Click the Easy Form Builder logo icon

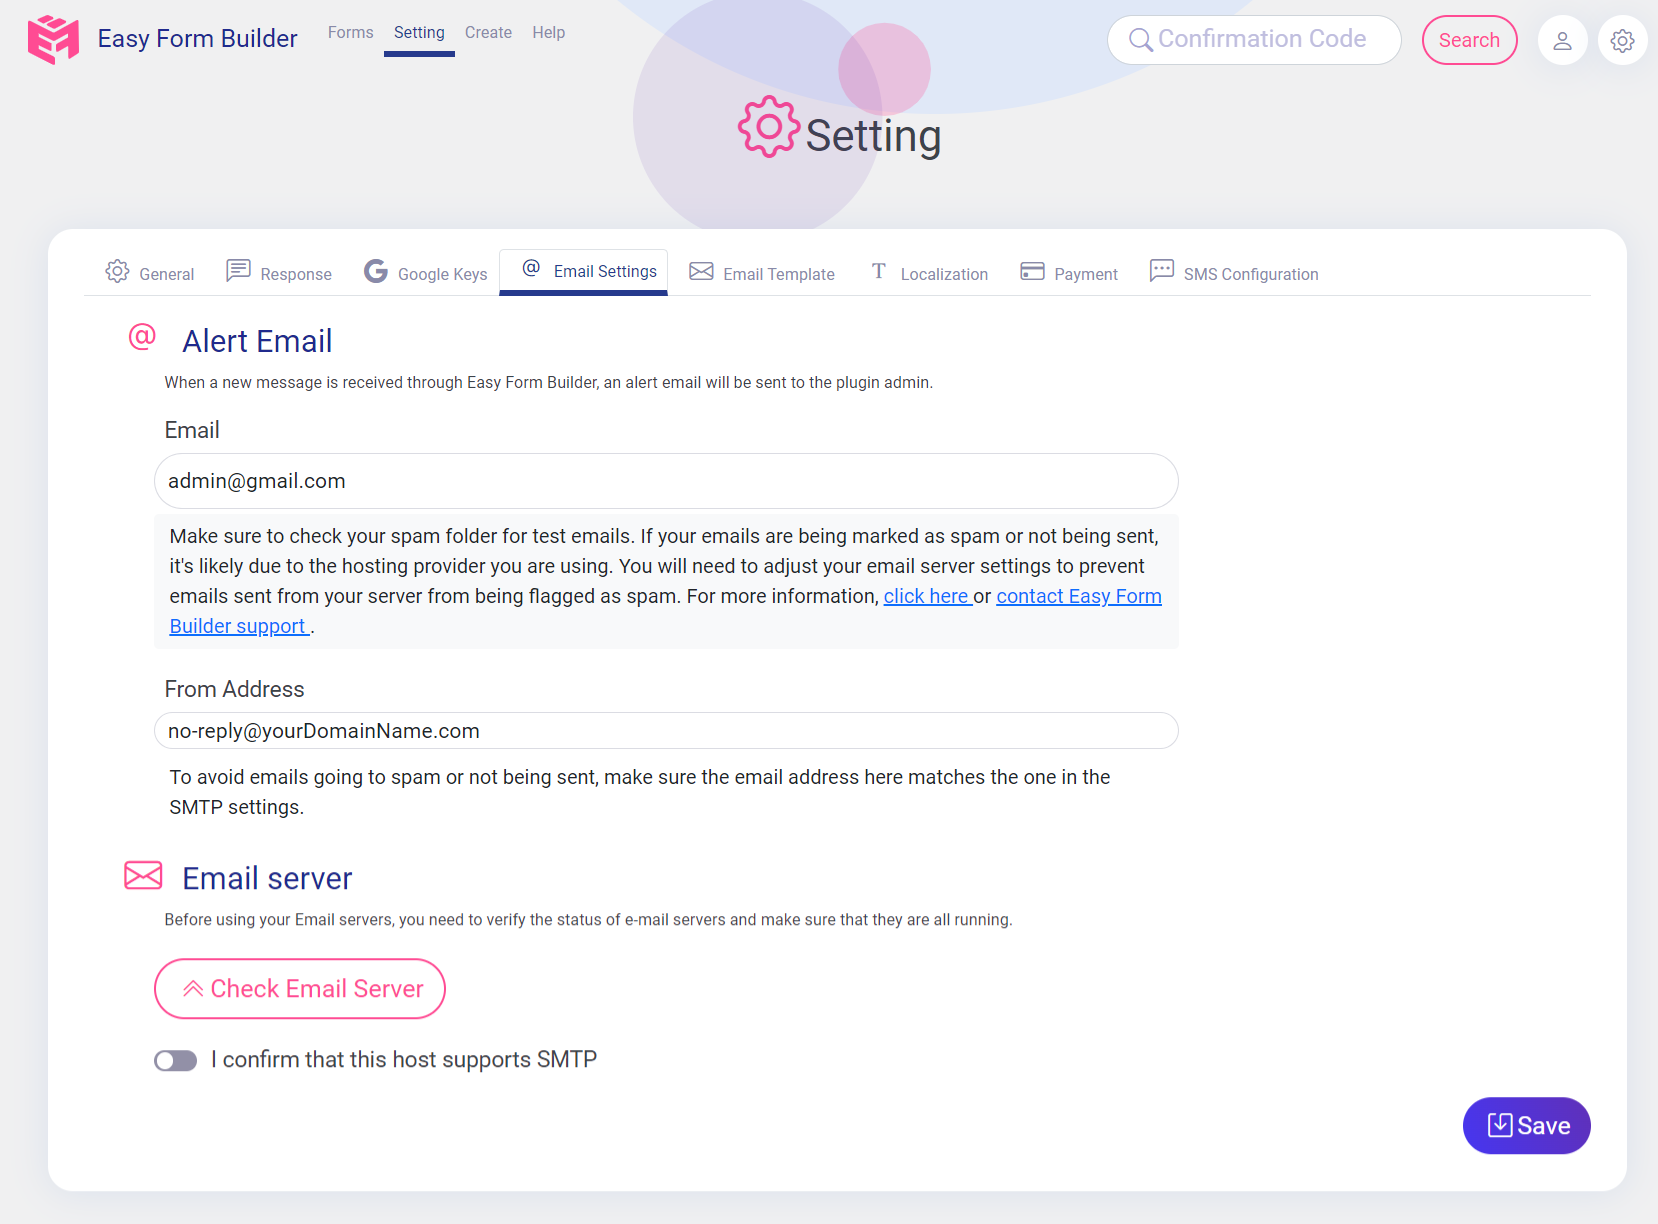tap(53, 39)
